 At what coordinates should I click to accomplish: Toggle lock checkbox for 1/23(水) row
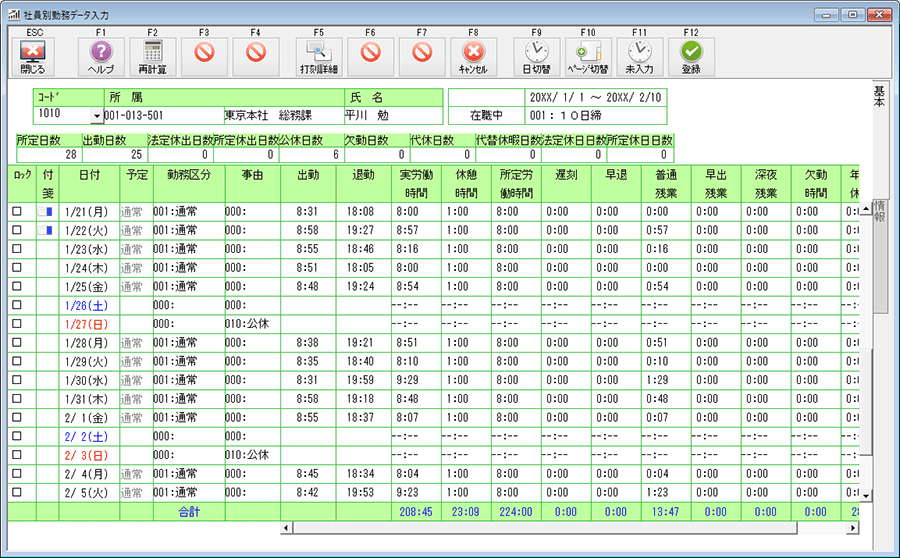click(17, 249)
